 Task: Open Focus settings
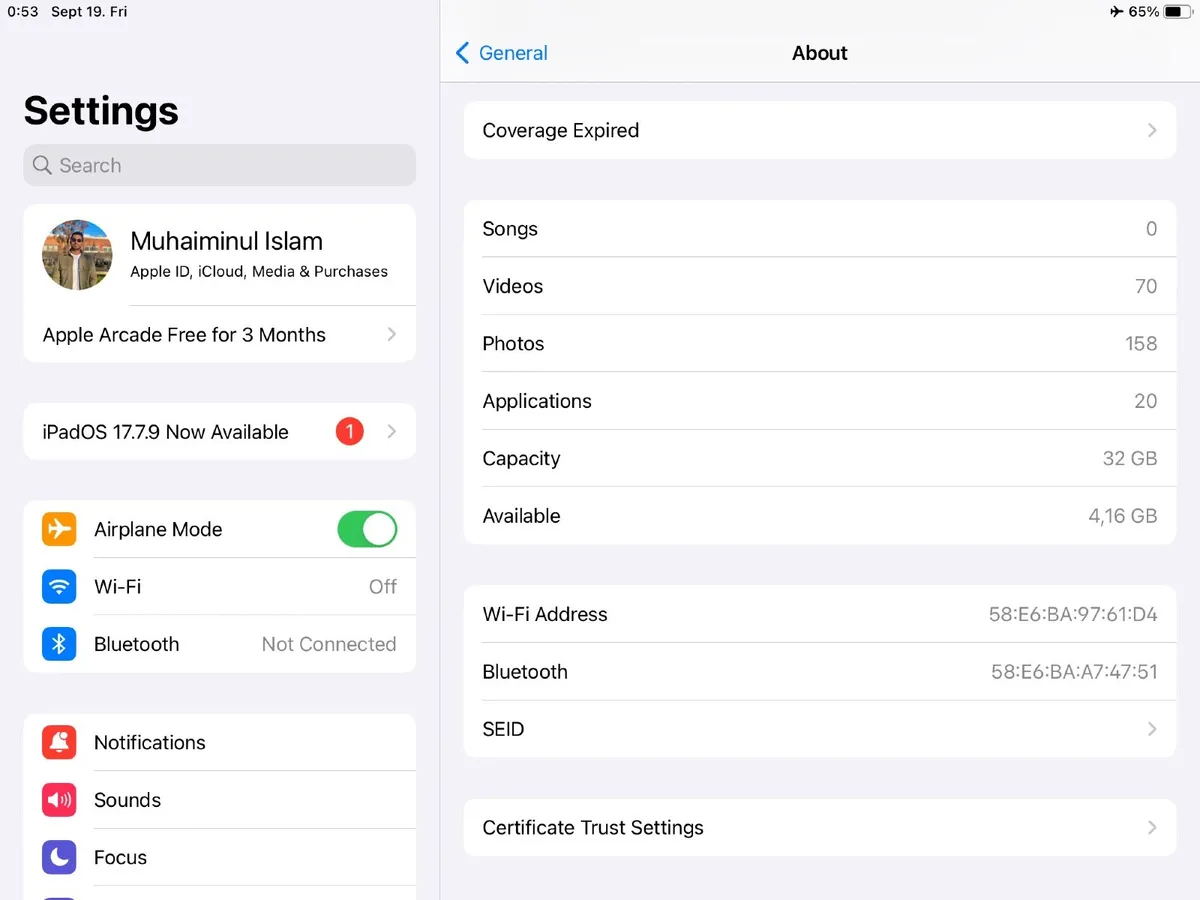219,857
